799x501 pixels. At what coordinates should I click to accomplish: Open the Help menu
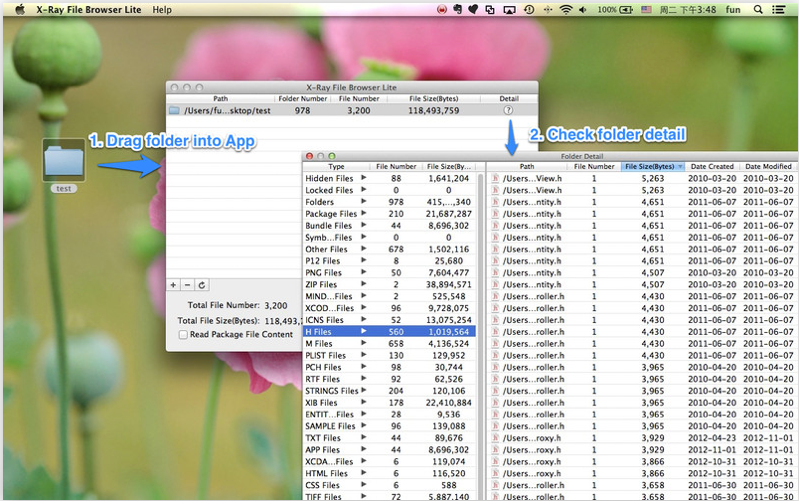(x=162, y=9)
